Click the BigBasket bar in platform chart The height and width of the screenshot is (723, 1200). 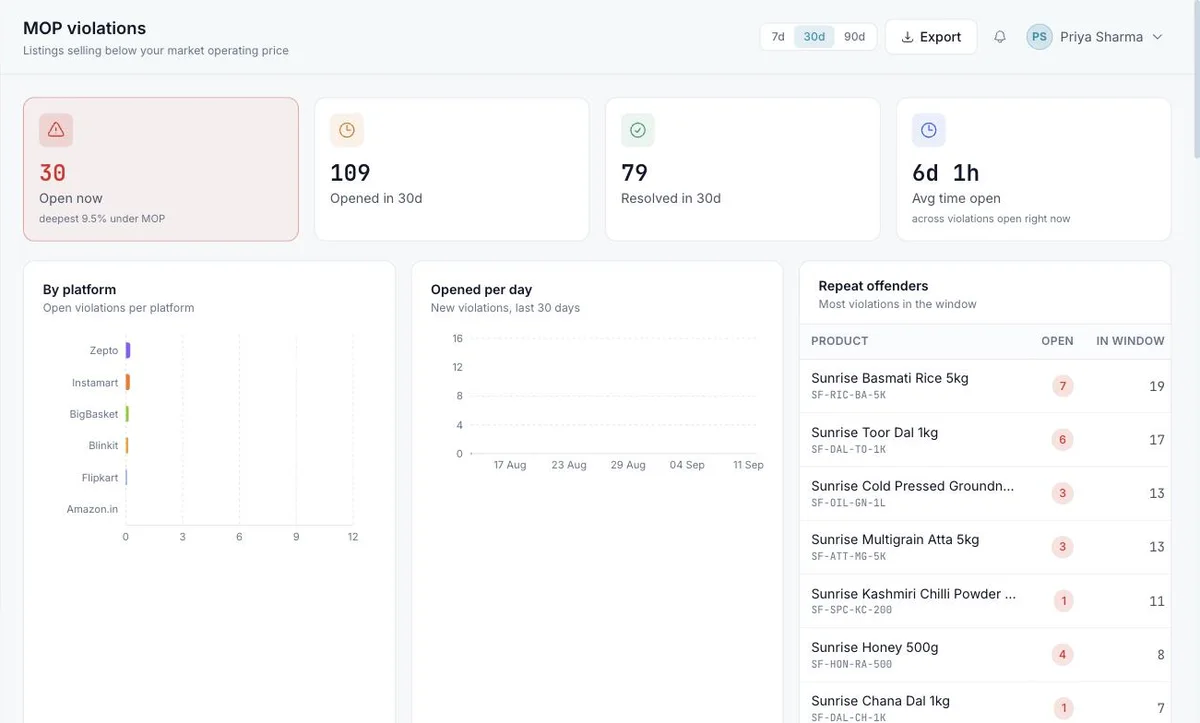(x=127, y=414)
